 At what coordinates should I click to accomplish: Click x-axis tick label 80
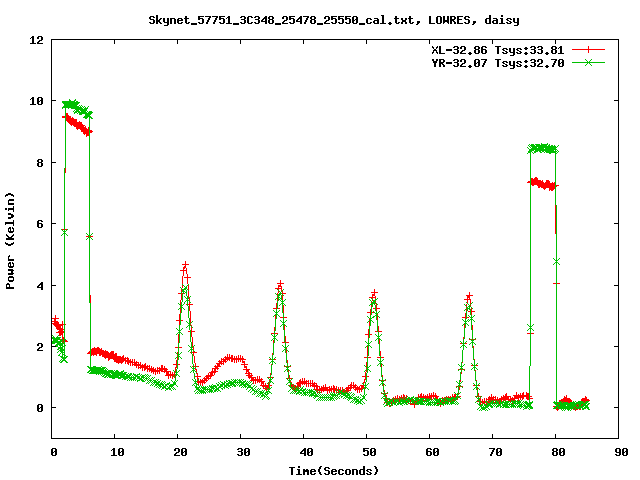pos(558,452)
